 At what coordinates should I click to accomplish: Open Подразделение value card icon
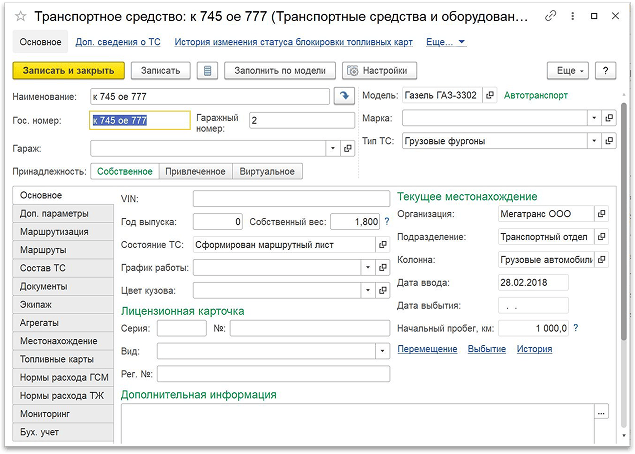click(x=601, y=237)
